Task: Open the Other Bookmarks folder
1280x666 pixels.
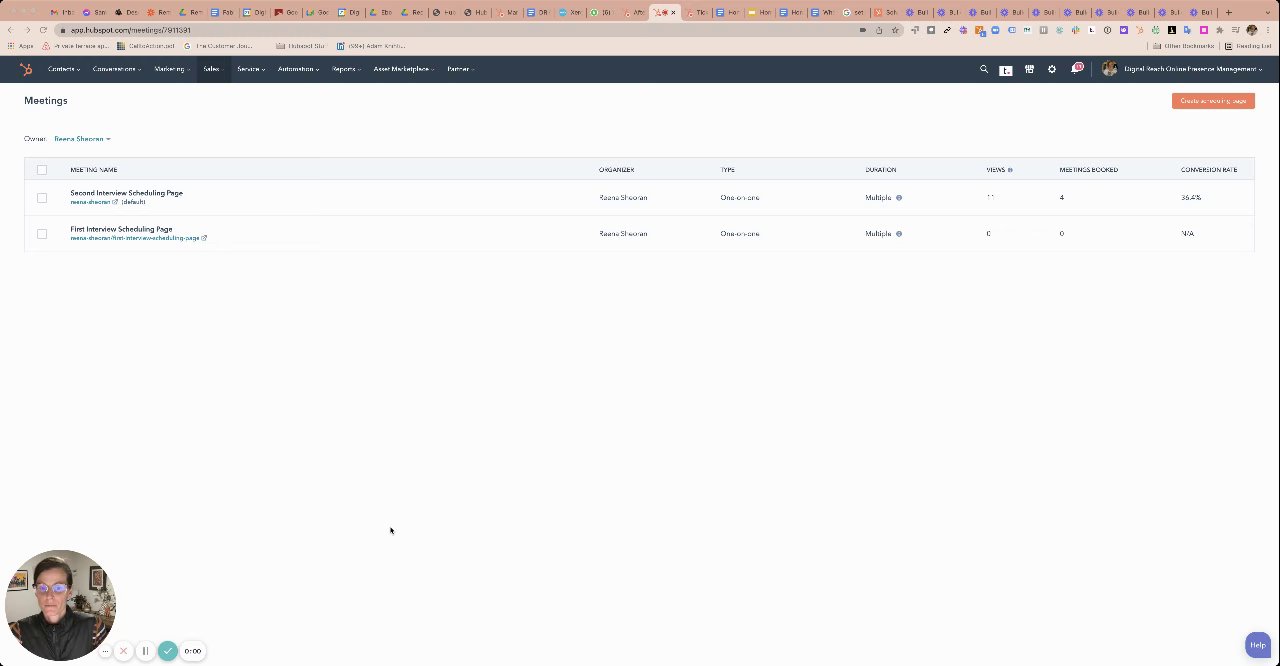Action: point(1184,46)
